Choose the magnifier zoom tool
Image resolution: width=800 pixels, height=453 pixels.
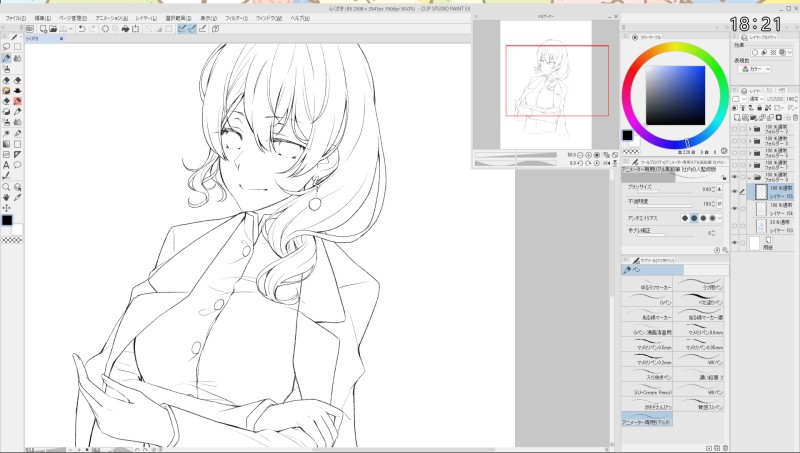6,187
